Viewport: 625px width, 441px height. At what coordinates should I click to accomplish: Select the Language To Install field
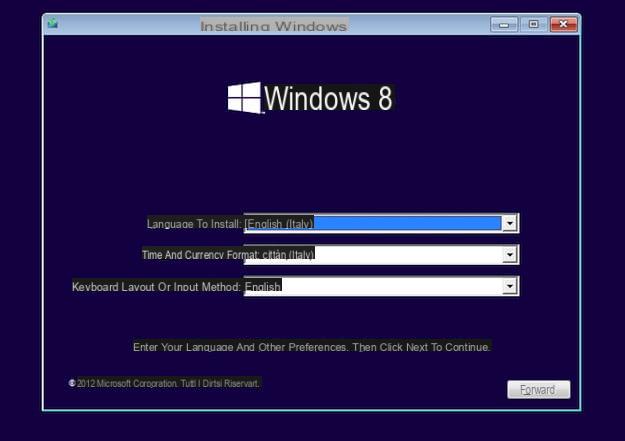381,223
